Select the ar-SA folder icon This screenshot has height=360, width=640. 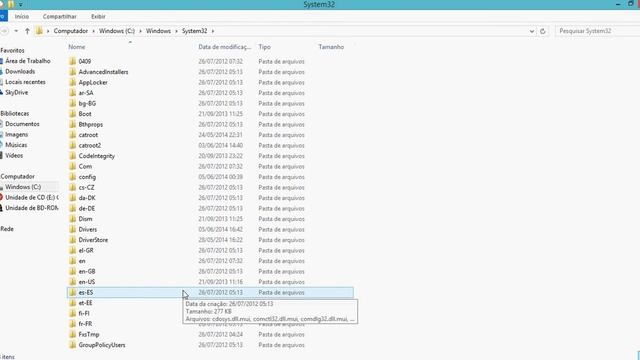73,93
